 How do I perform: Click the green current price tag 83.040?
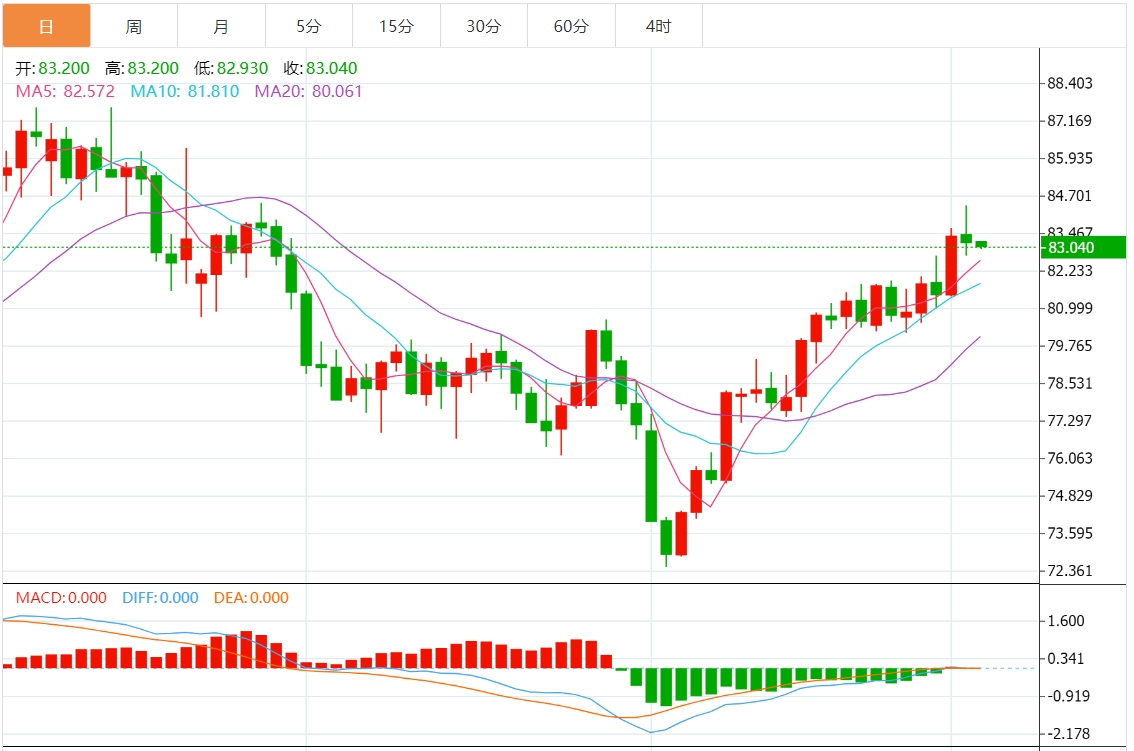tap(1083, 247)
